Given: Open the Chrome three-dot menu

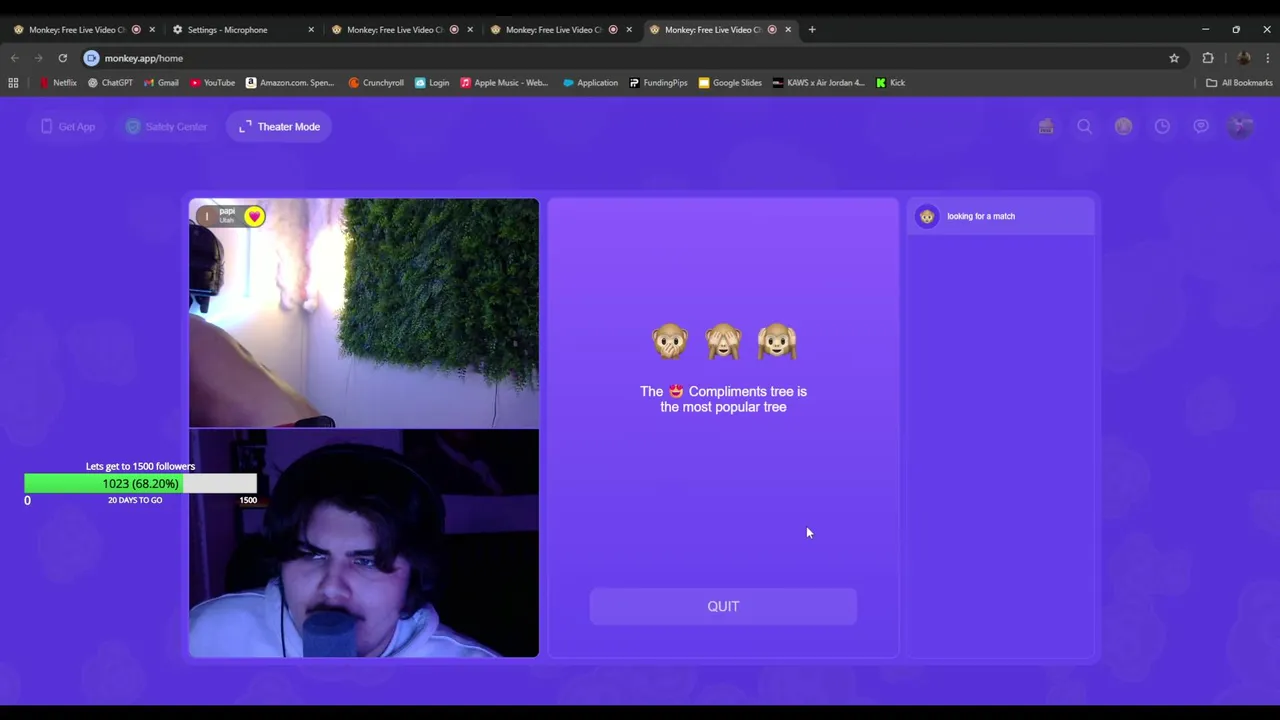Looking at the screenshot, I should [x=1267, y=58].
